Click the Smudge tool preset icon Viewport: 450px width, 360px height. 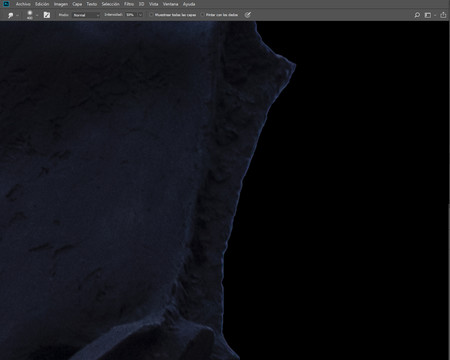(10, 15)
